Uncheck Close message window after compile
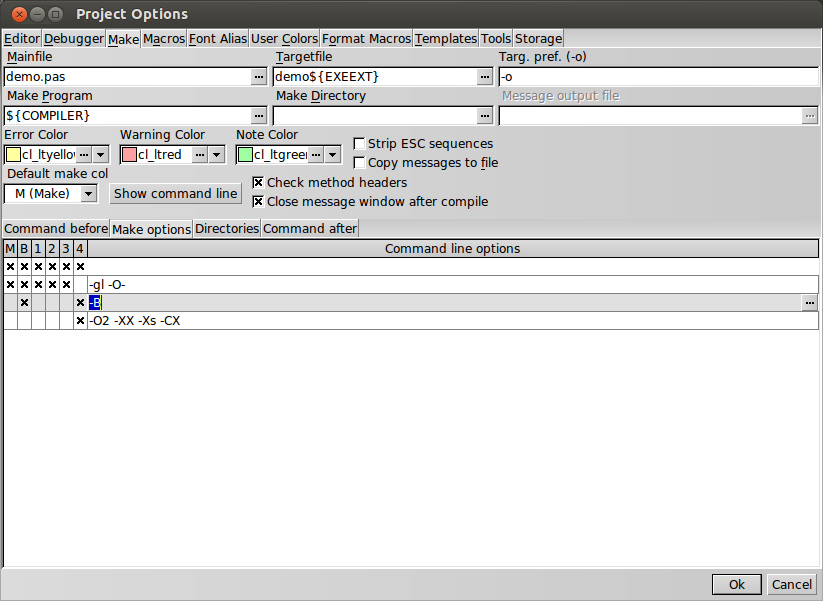 (258, 201)
